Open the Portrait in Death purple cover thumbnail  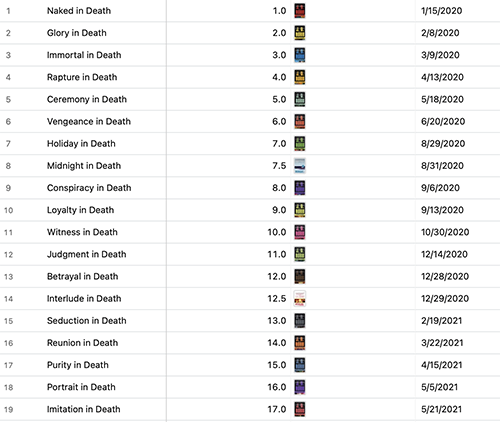click(300, 387)
